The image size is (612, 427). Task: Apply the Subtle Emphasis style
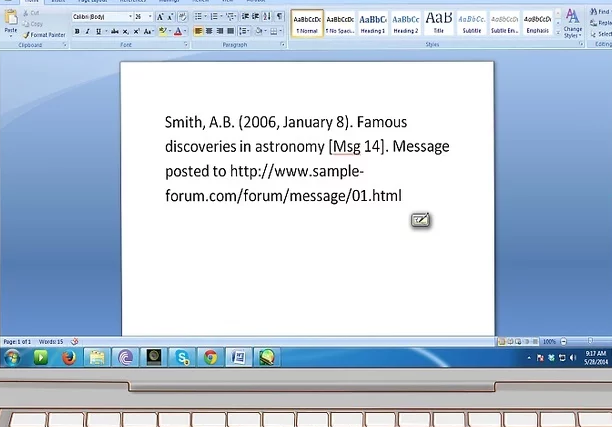(x=505, y=23)
